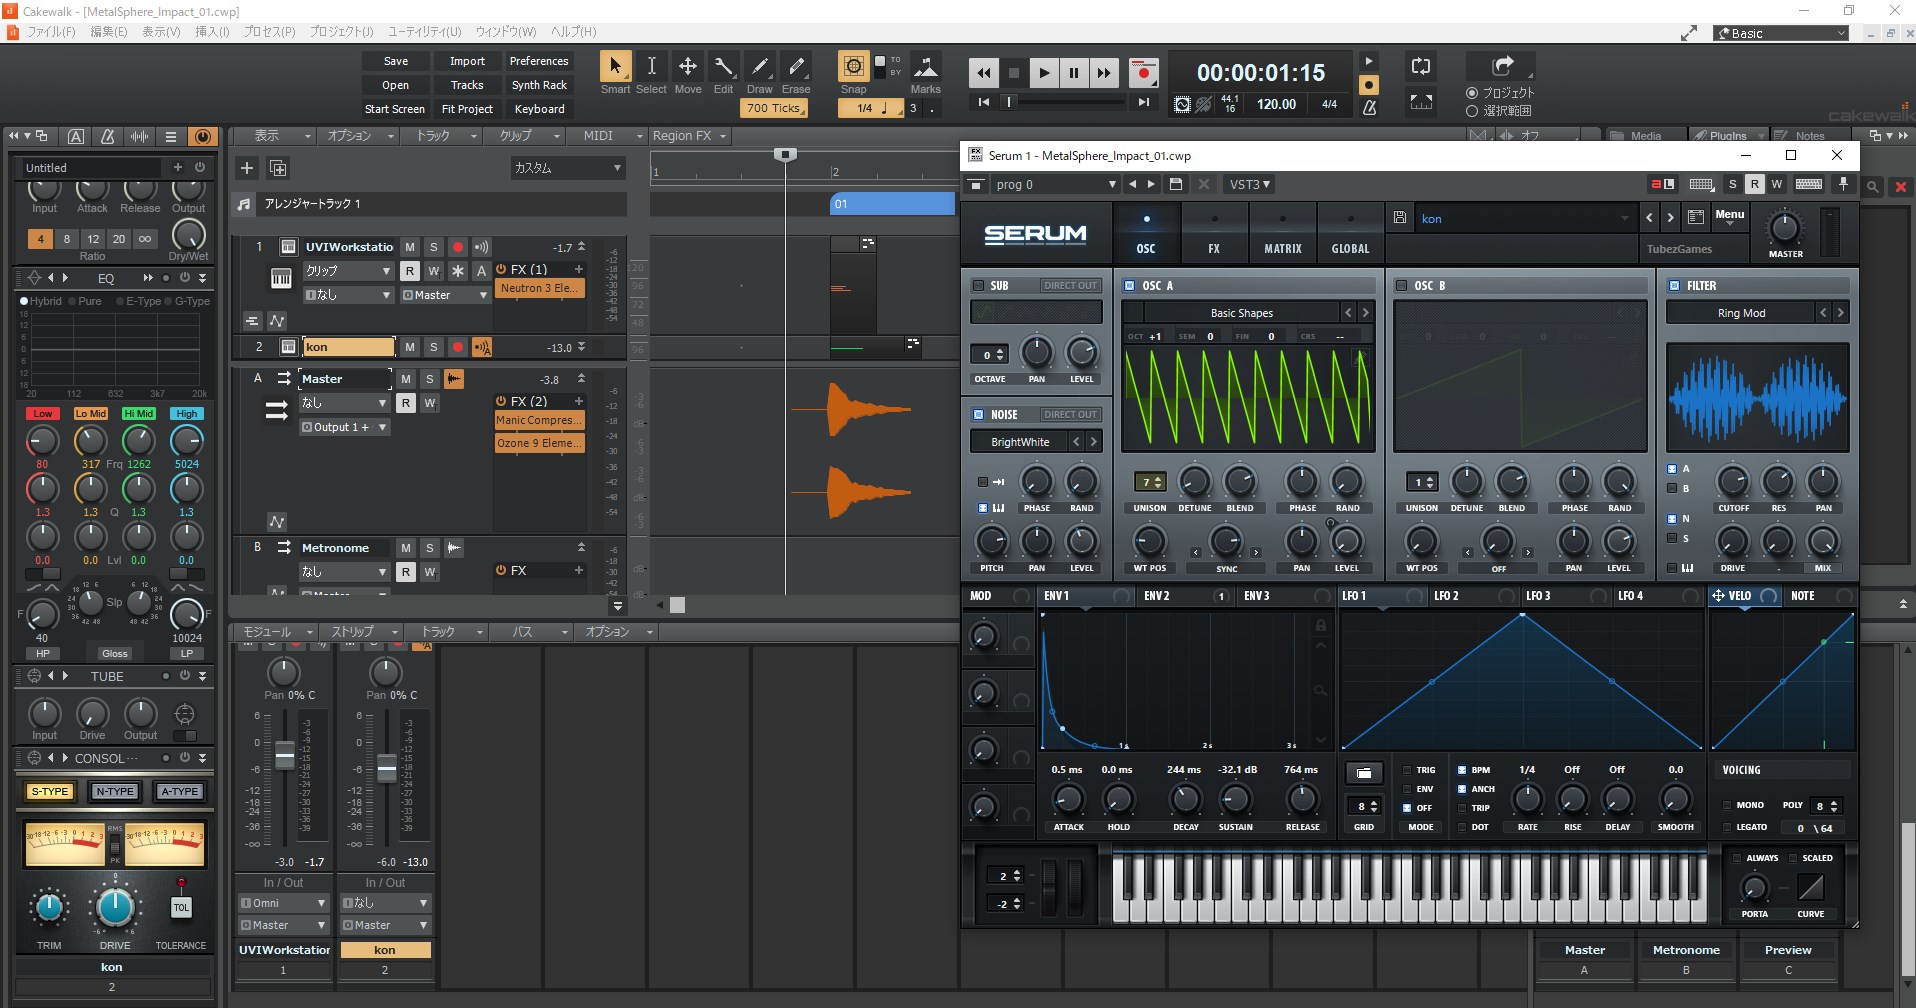The image size is (1916, 1008).
Task: Toggle OSC B enable checkbox
Action: click(1402, 285)
